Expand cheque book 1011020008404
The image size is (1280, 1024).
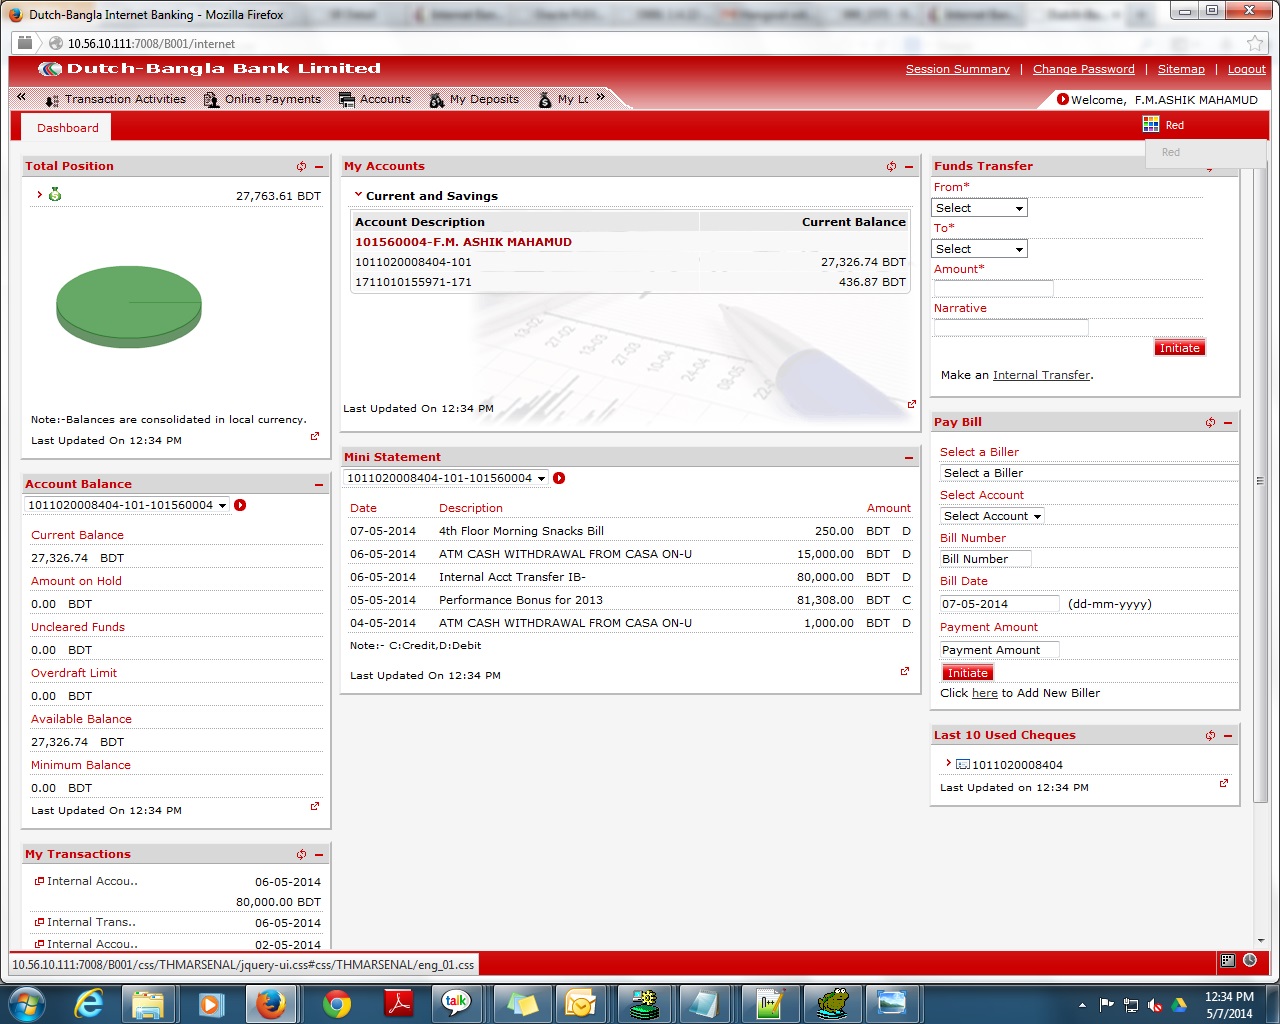[x=948, y=763]
